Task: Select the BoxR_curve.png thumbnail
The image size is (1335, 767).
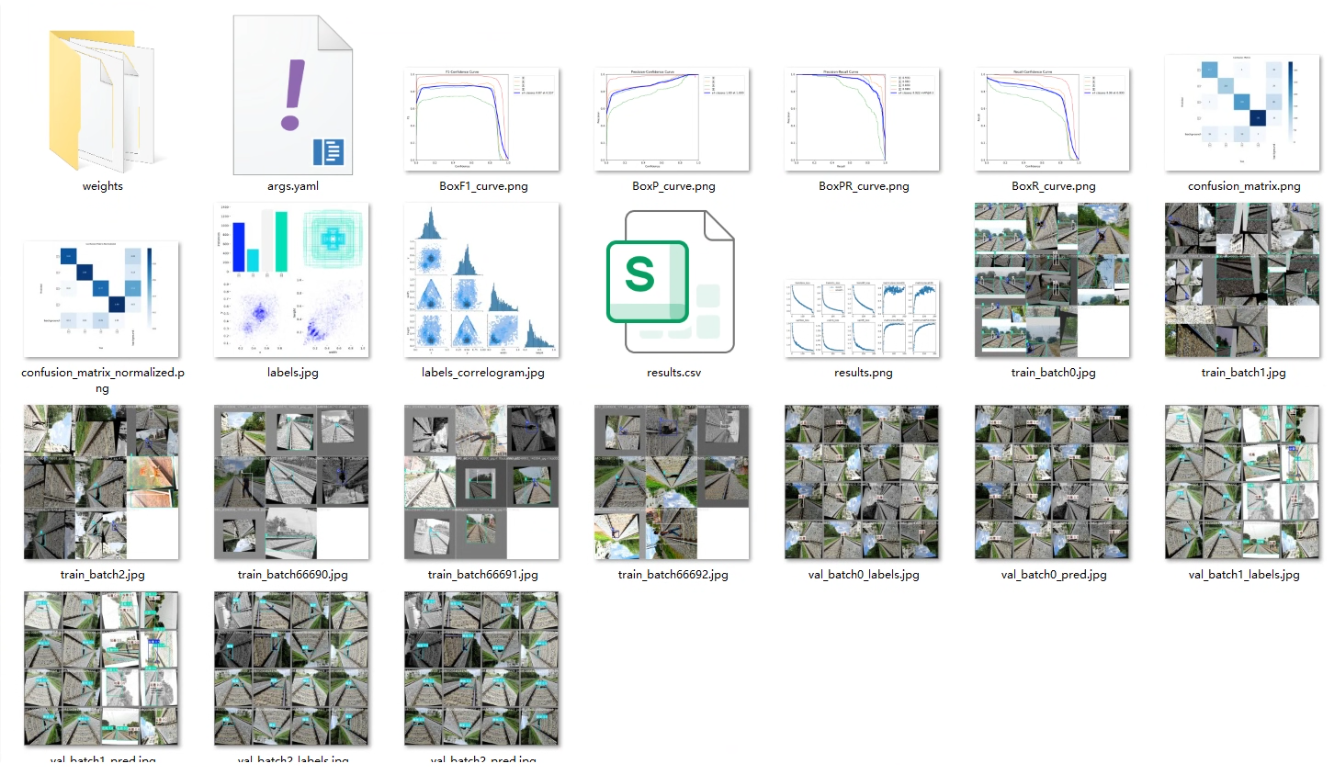Action: 1052,120
